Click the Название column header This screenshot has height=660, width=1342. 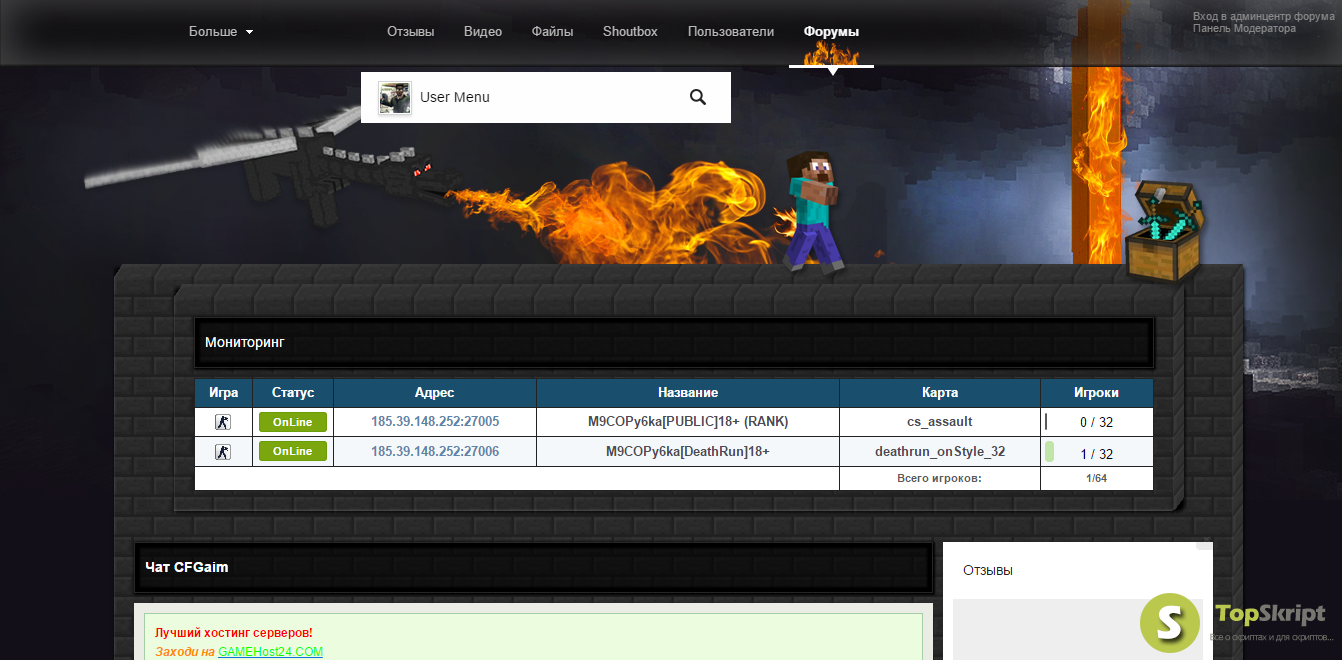(688, 393)
